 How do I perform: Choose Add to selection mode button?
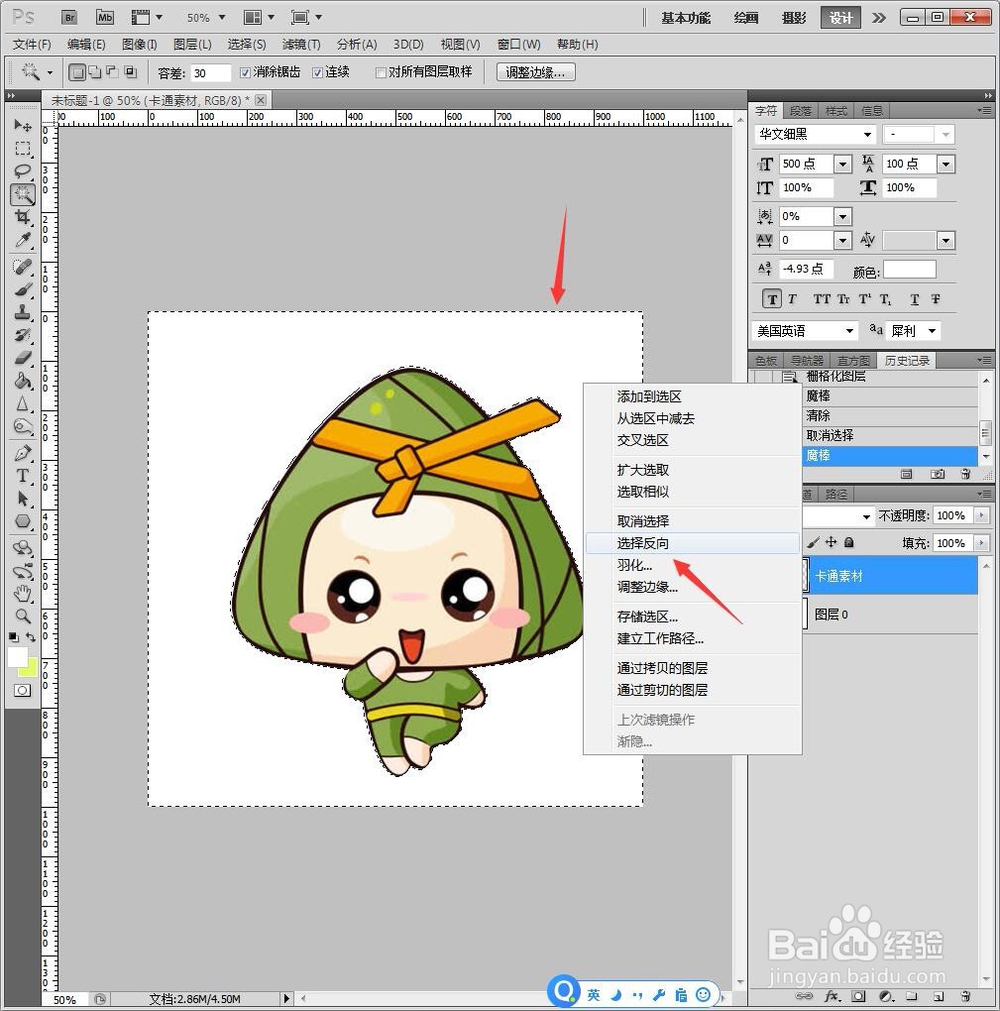click(95, 72)
